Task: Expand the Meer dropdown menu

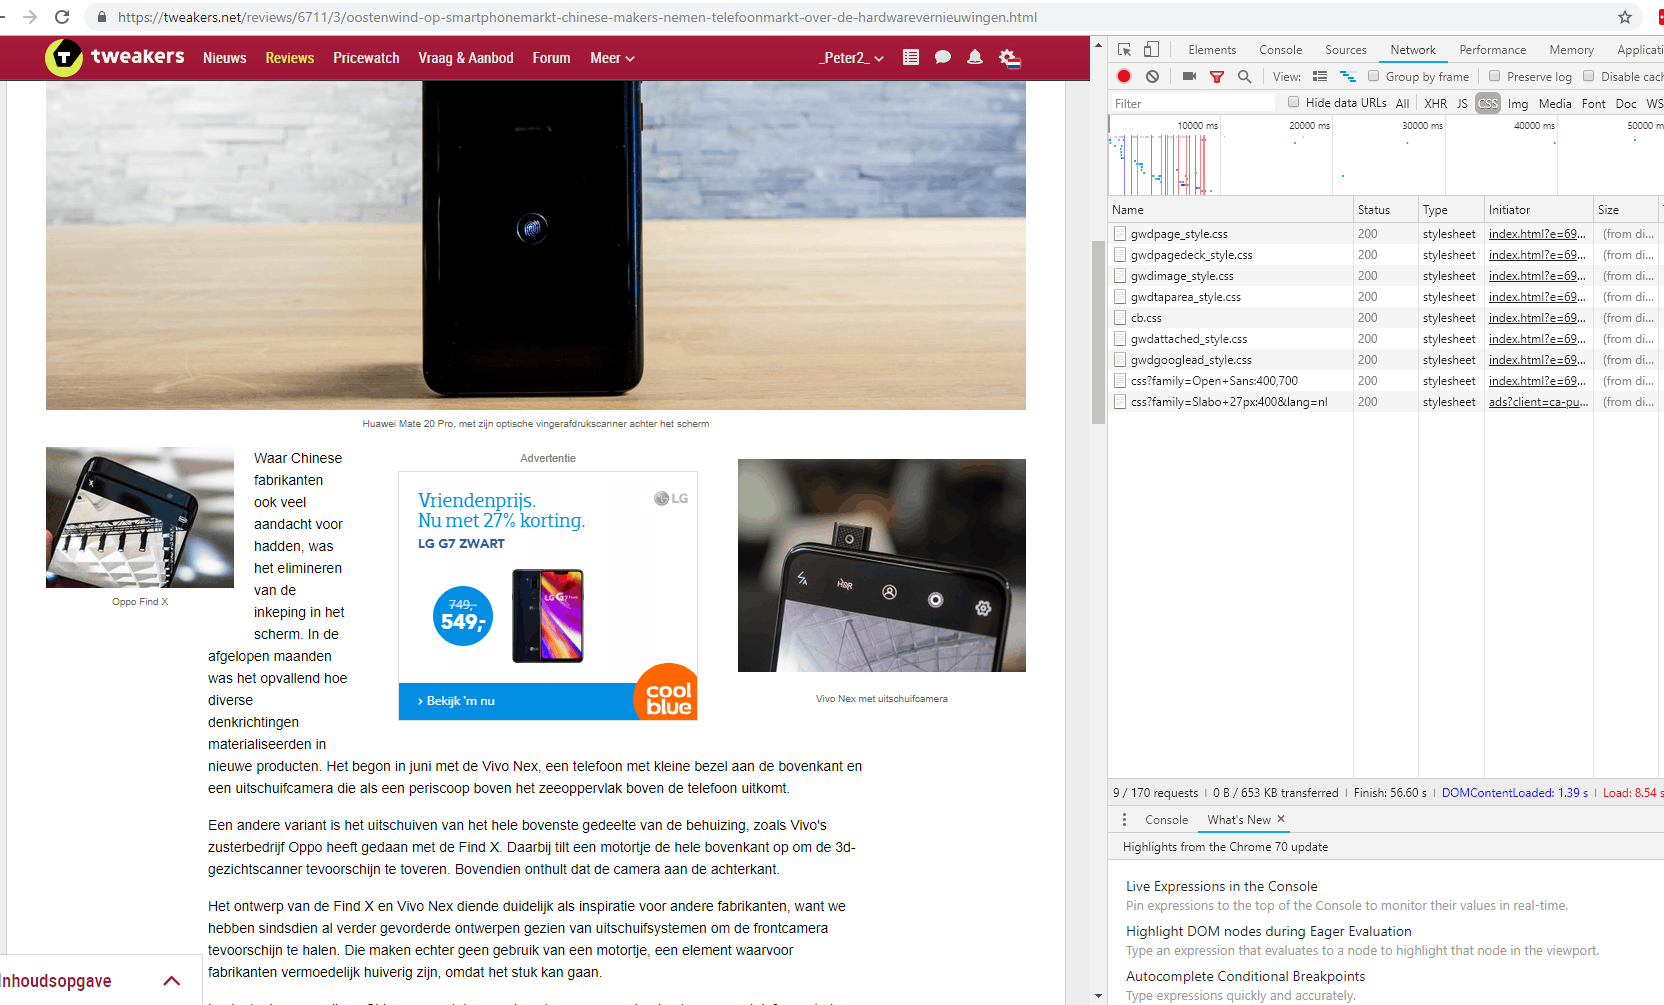Action: (612, 58)
